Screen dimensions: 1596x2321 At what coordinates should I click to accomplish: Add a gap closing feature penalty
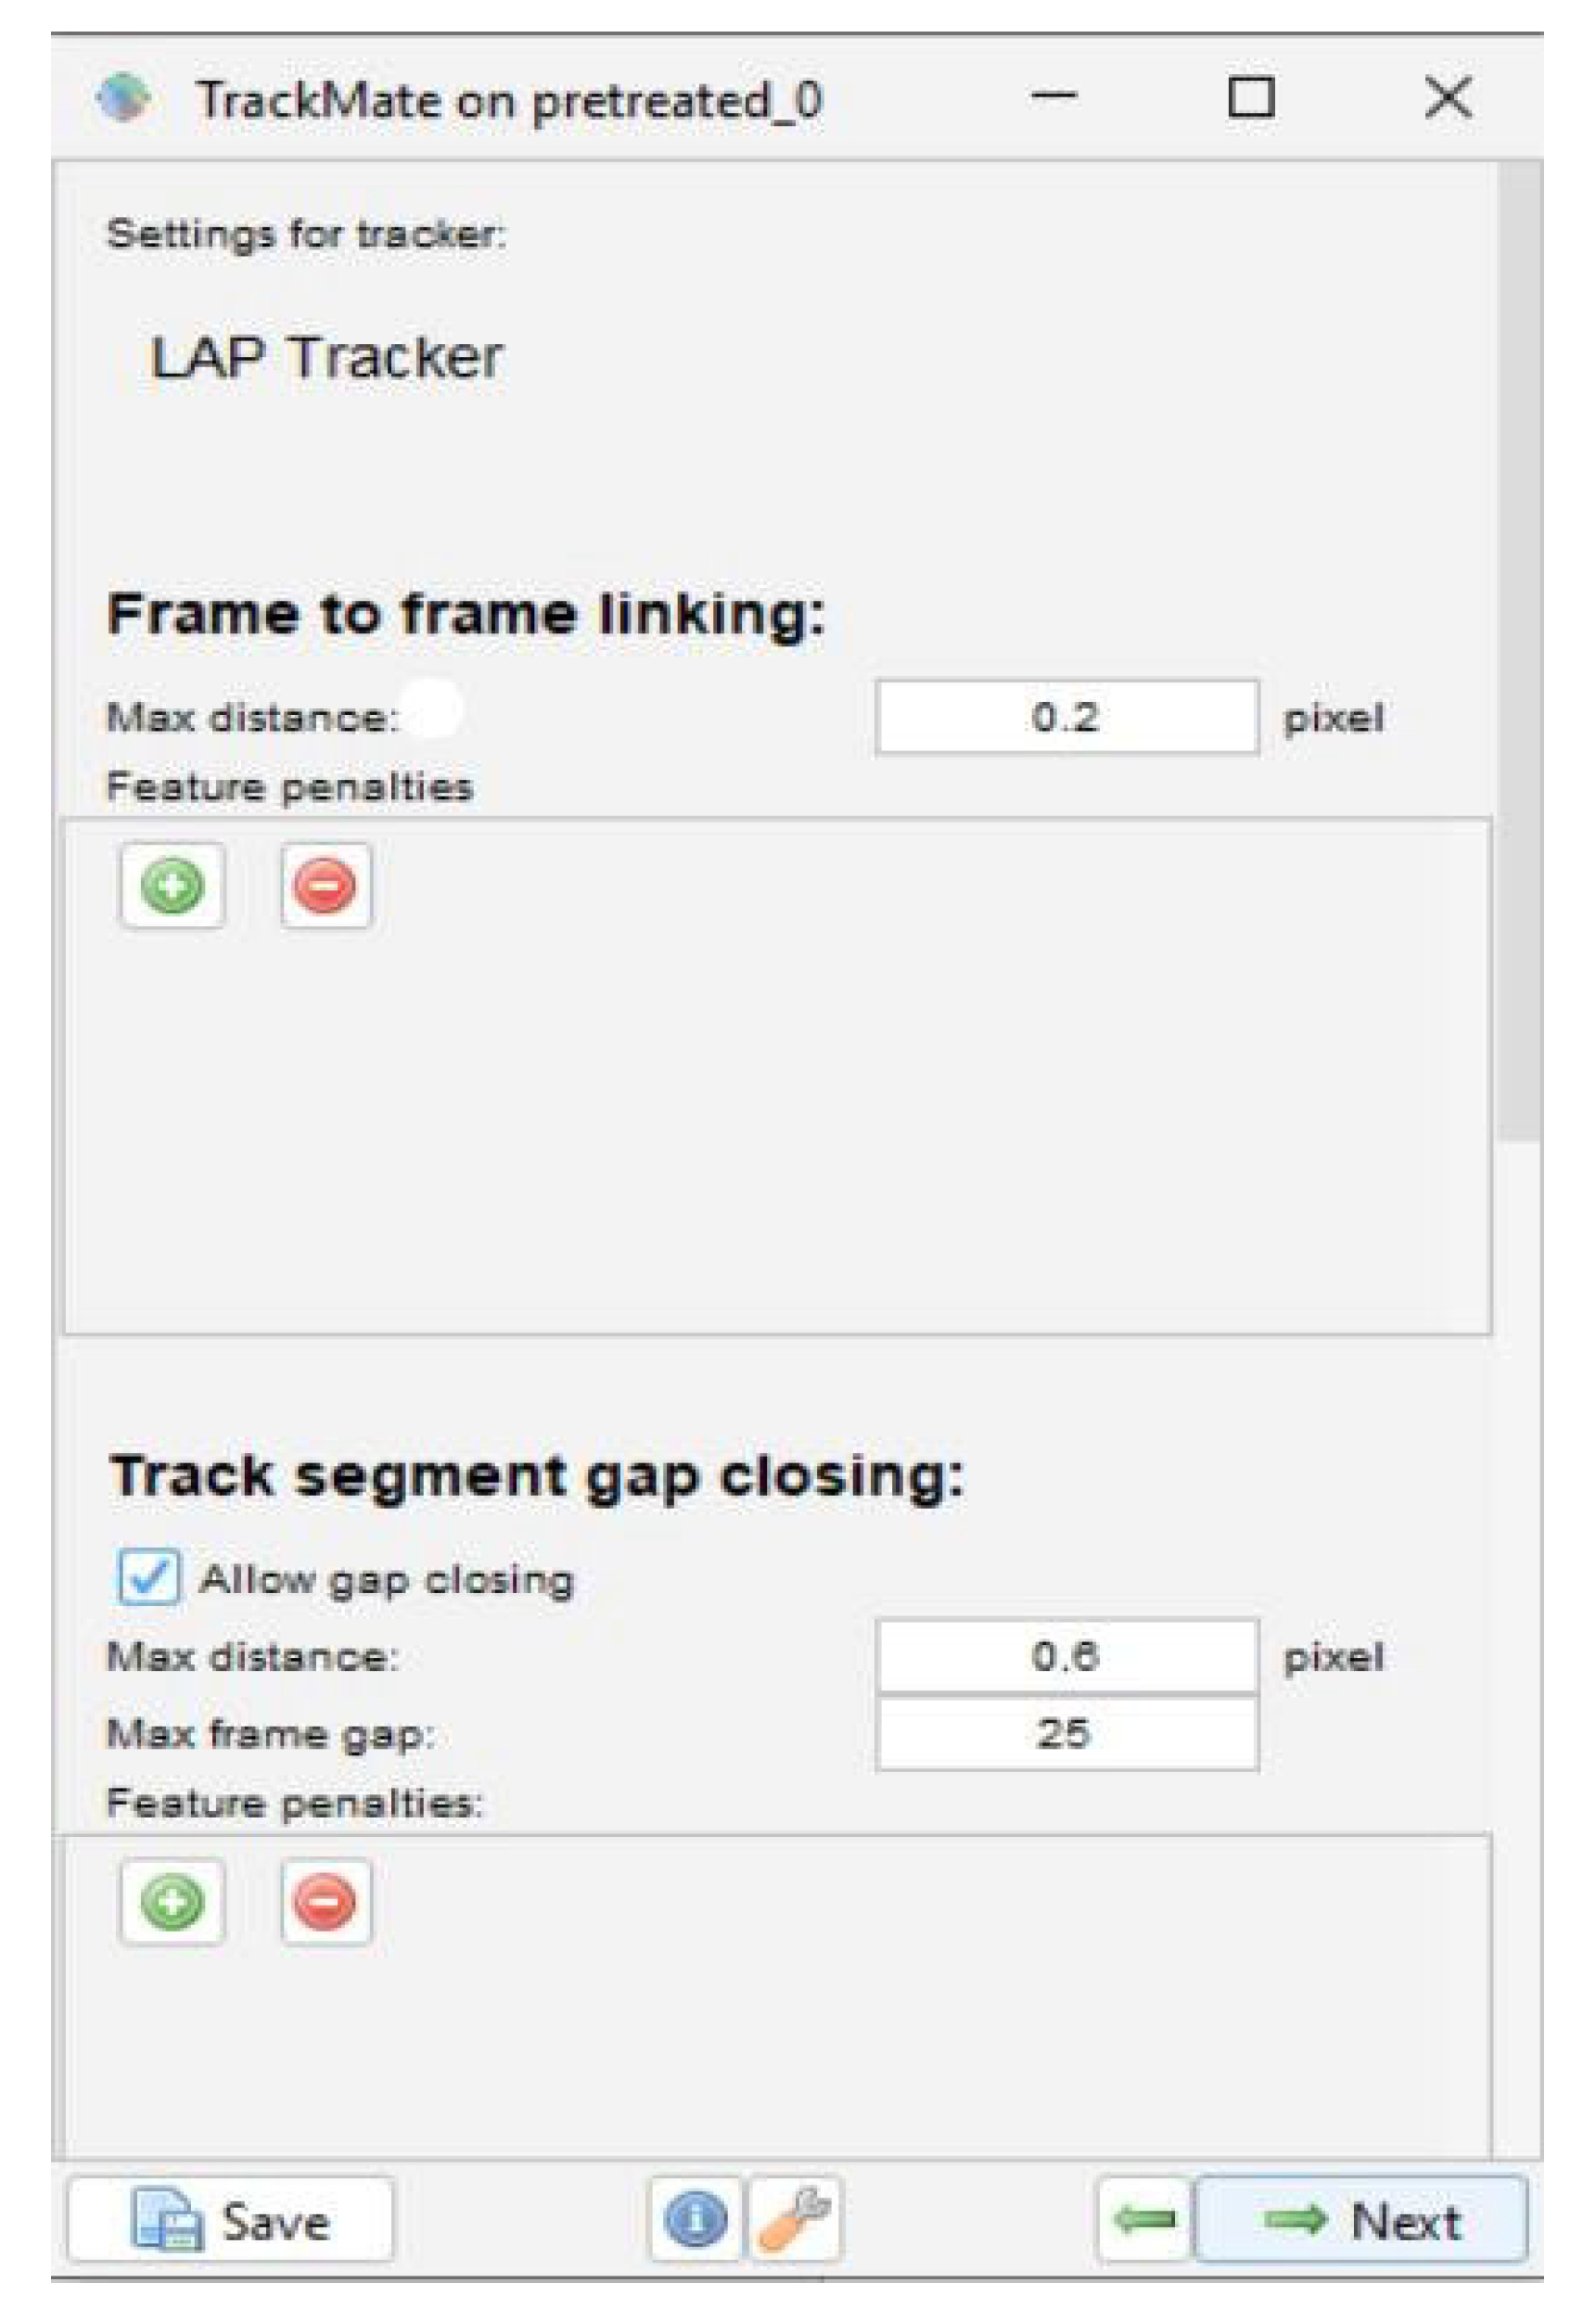[x=172, y=1901]
